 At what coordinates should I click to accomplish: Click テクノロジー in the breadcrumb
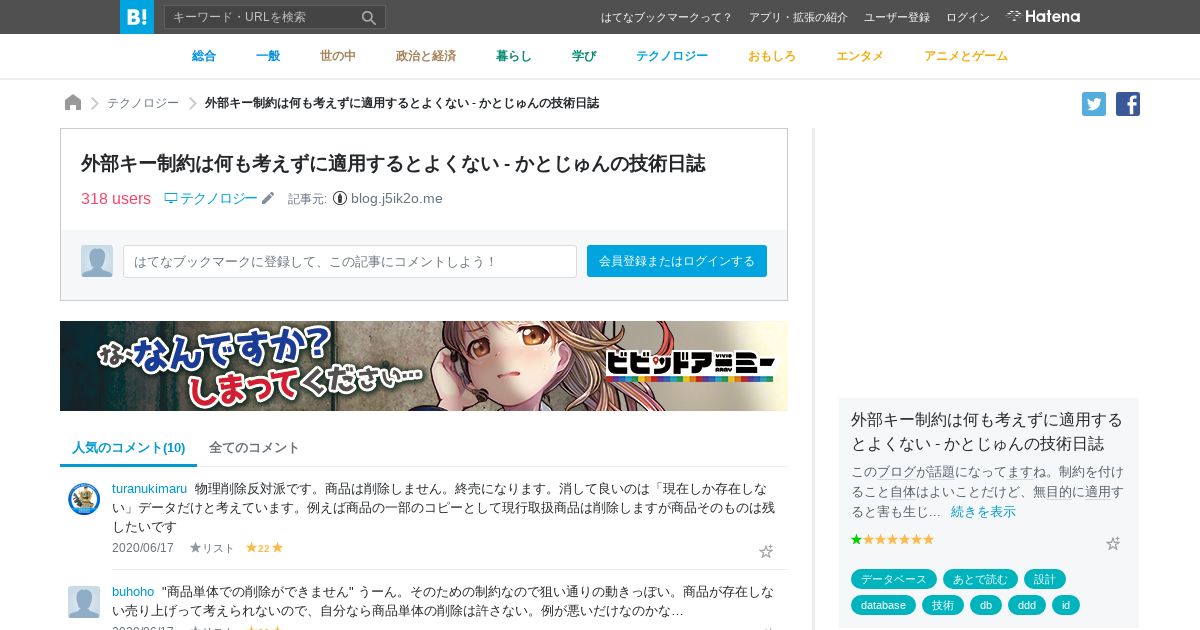click(143, 103)
